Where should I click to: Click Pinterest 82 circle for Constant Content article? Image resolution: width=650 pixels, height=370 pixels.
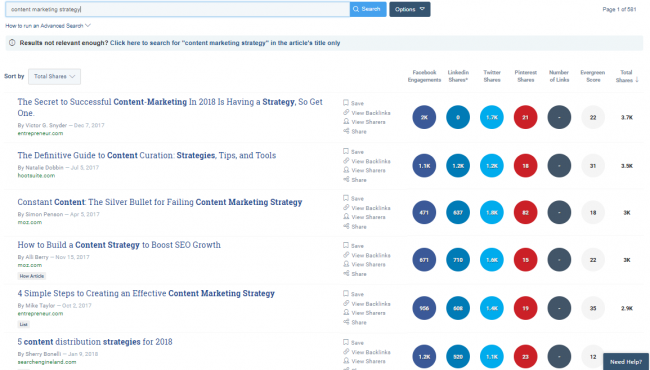coord(526,213)
